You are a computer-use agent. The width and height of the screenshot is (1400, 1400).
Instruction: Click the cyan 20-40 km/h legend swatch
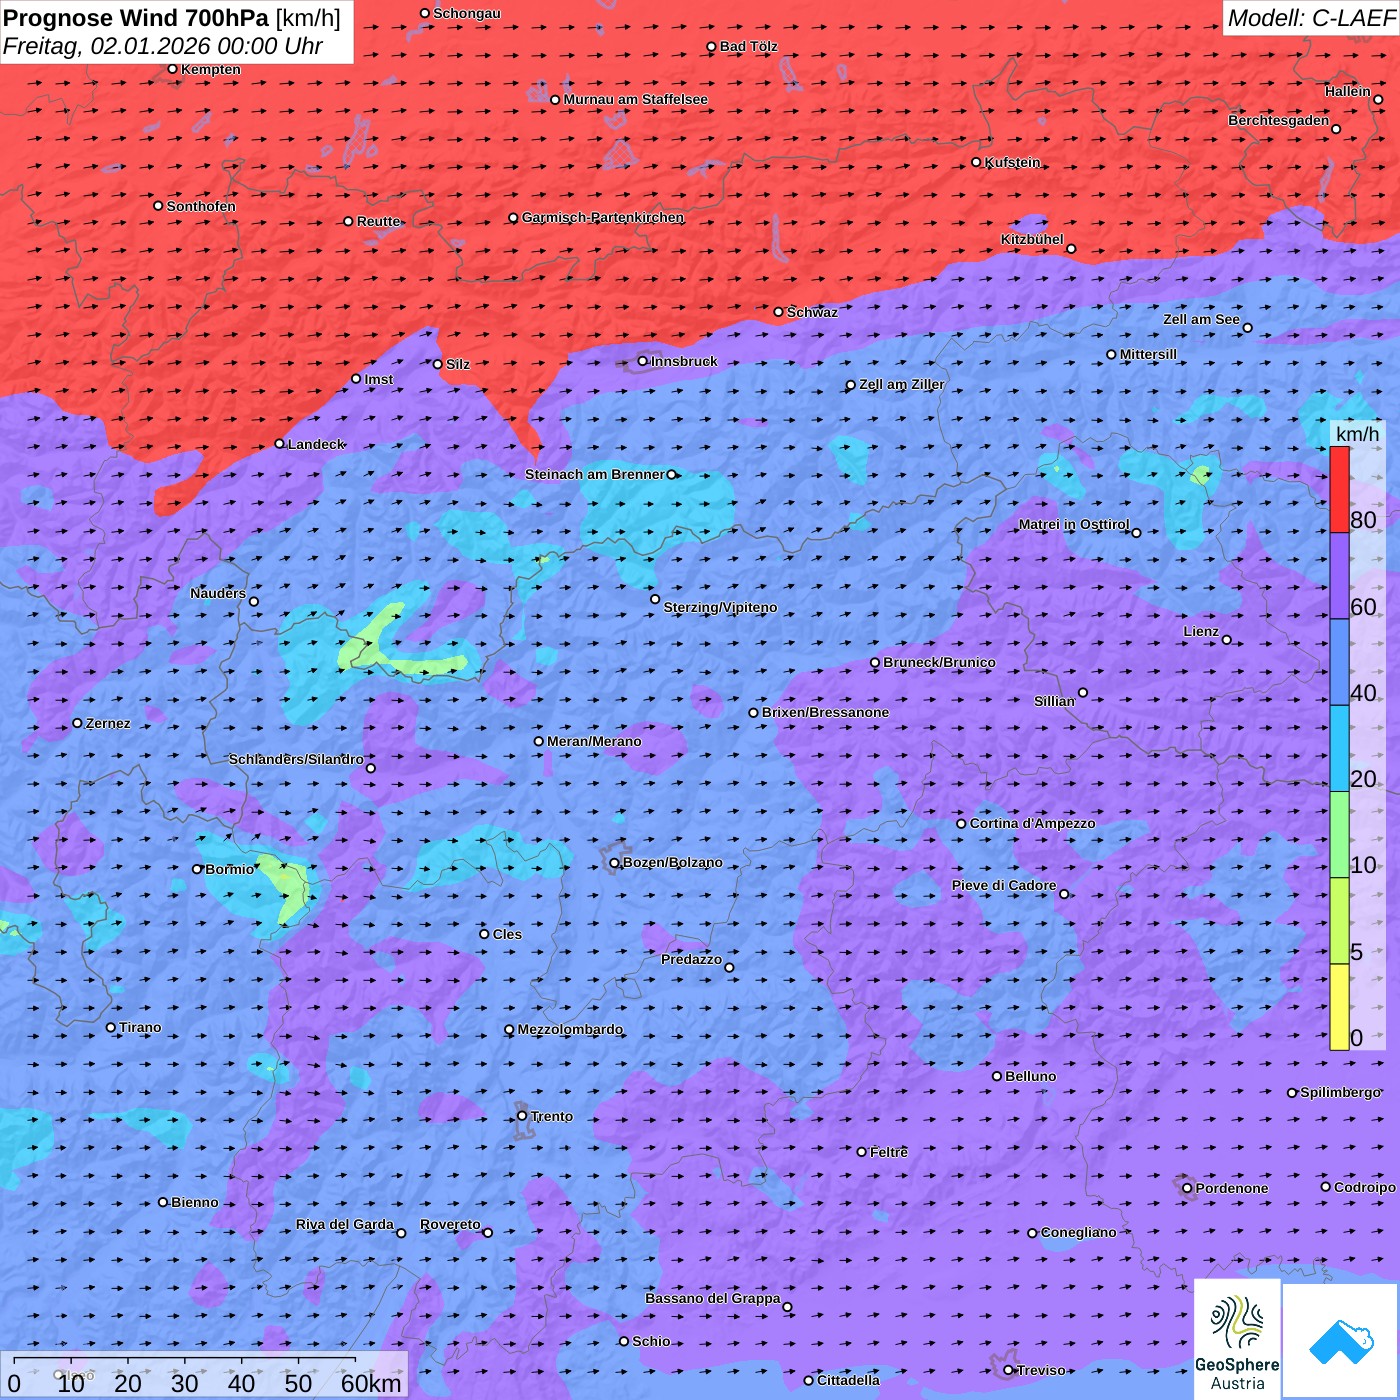pos(1339,748)
